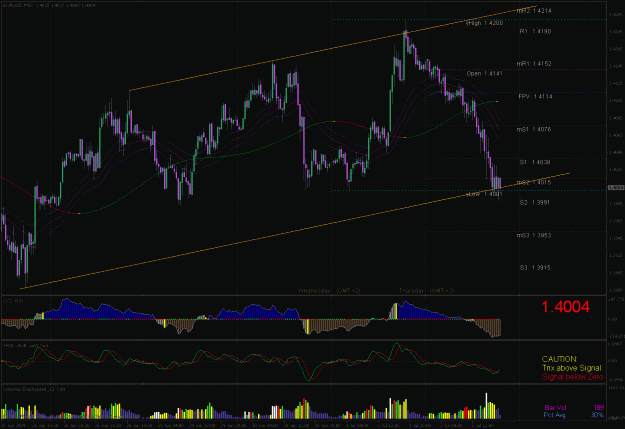
Task: Select the R1: 1.4190 resistance label
Action: (535, 31)
